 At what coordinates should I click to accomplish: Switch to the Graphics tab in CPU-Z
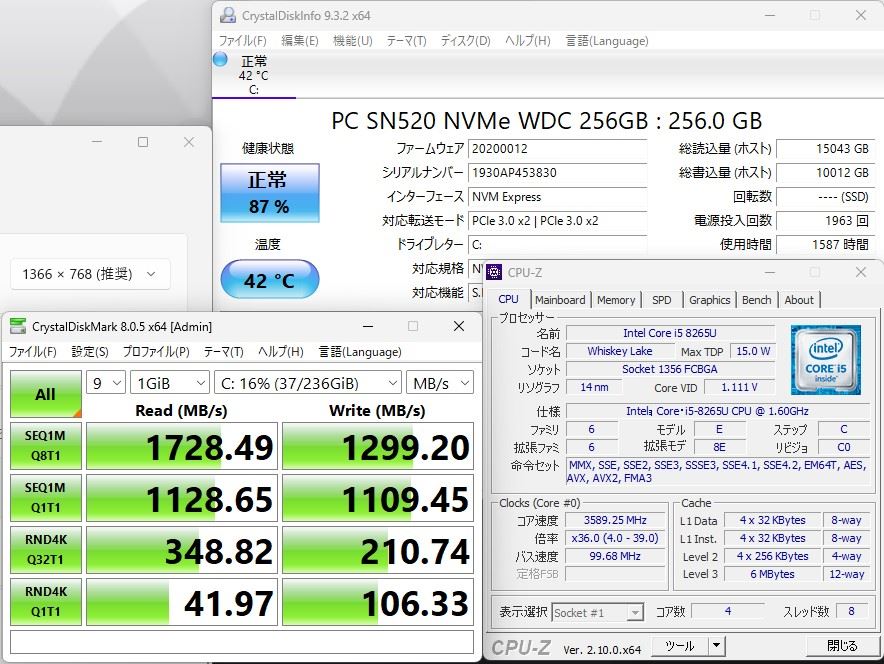709,300
